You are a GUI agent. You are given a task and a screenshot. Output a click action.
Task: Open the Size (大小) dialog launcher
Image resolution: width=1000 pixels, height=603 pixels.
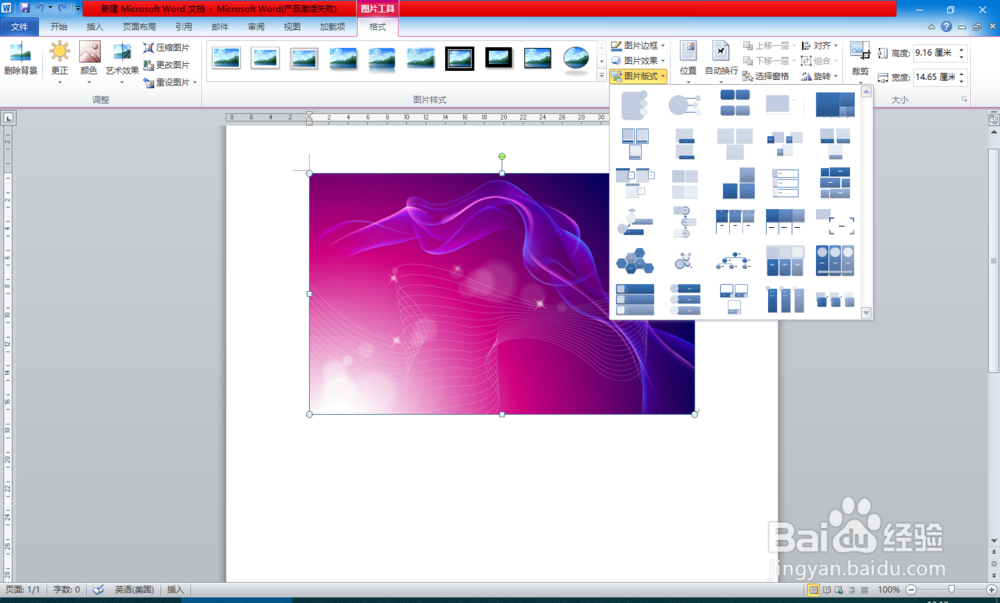(964, 99)
